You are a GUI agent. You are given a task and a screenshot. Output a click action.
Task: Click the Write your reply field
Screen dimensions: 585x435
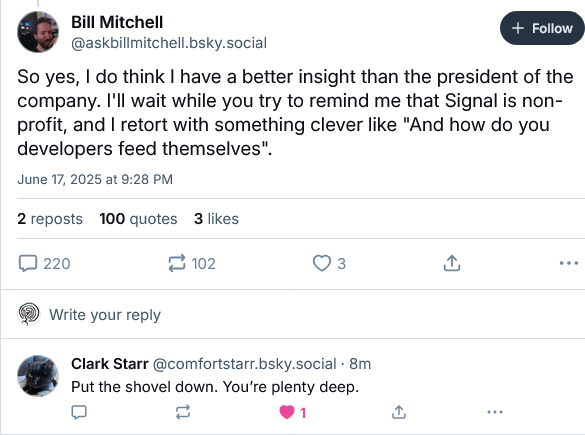tap(292, 314)
